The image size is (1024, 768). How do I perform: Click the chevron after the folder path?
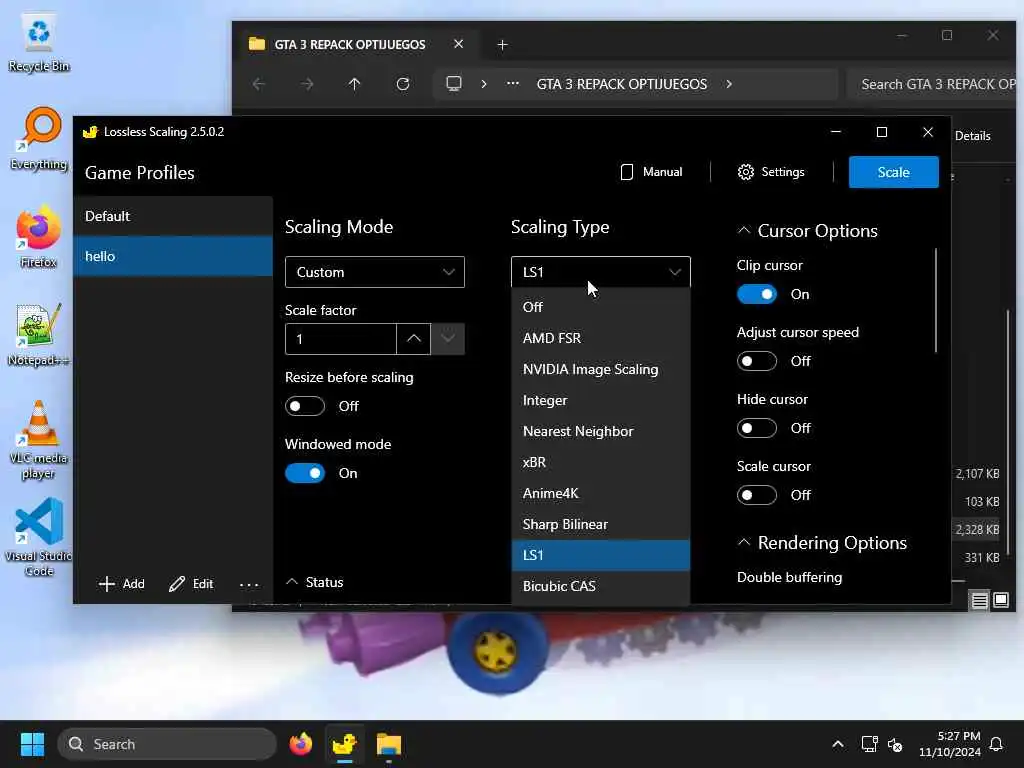tap(729, 84)
